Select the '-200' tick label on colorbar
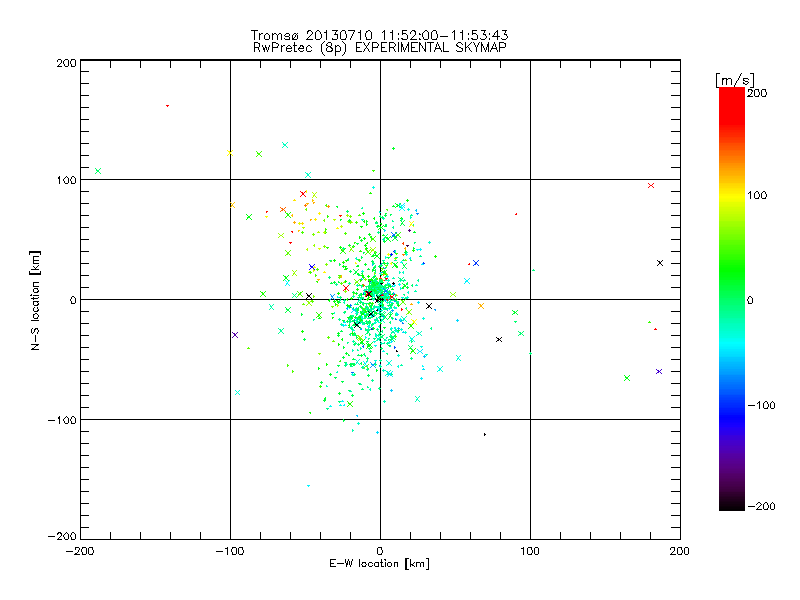 (x=761, y=506)
